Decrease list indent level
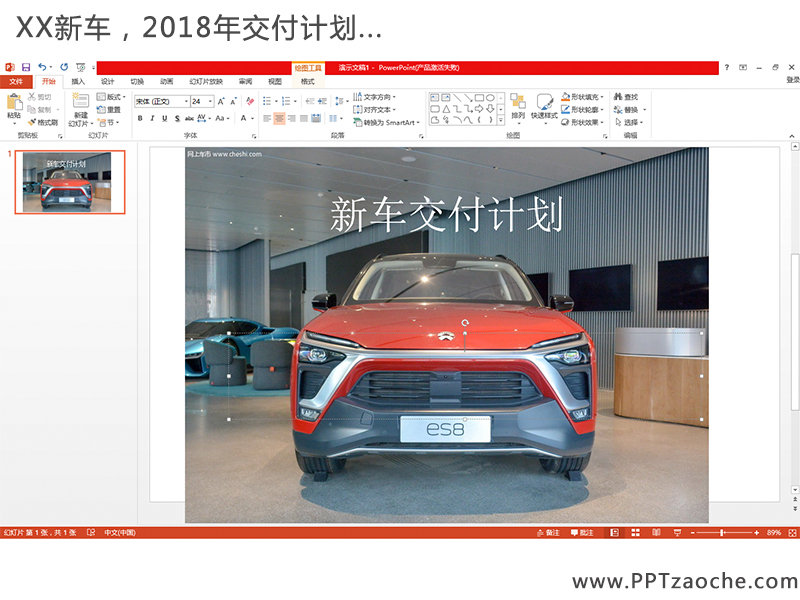Screen dimensions: 800x600 click(309, 102)
